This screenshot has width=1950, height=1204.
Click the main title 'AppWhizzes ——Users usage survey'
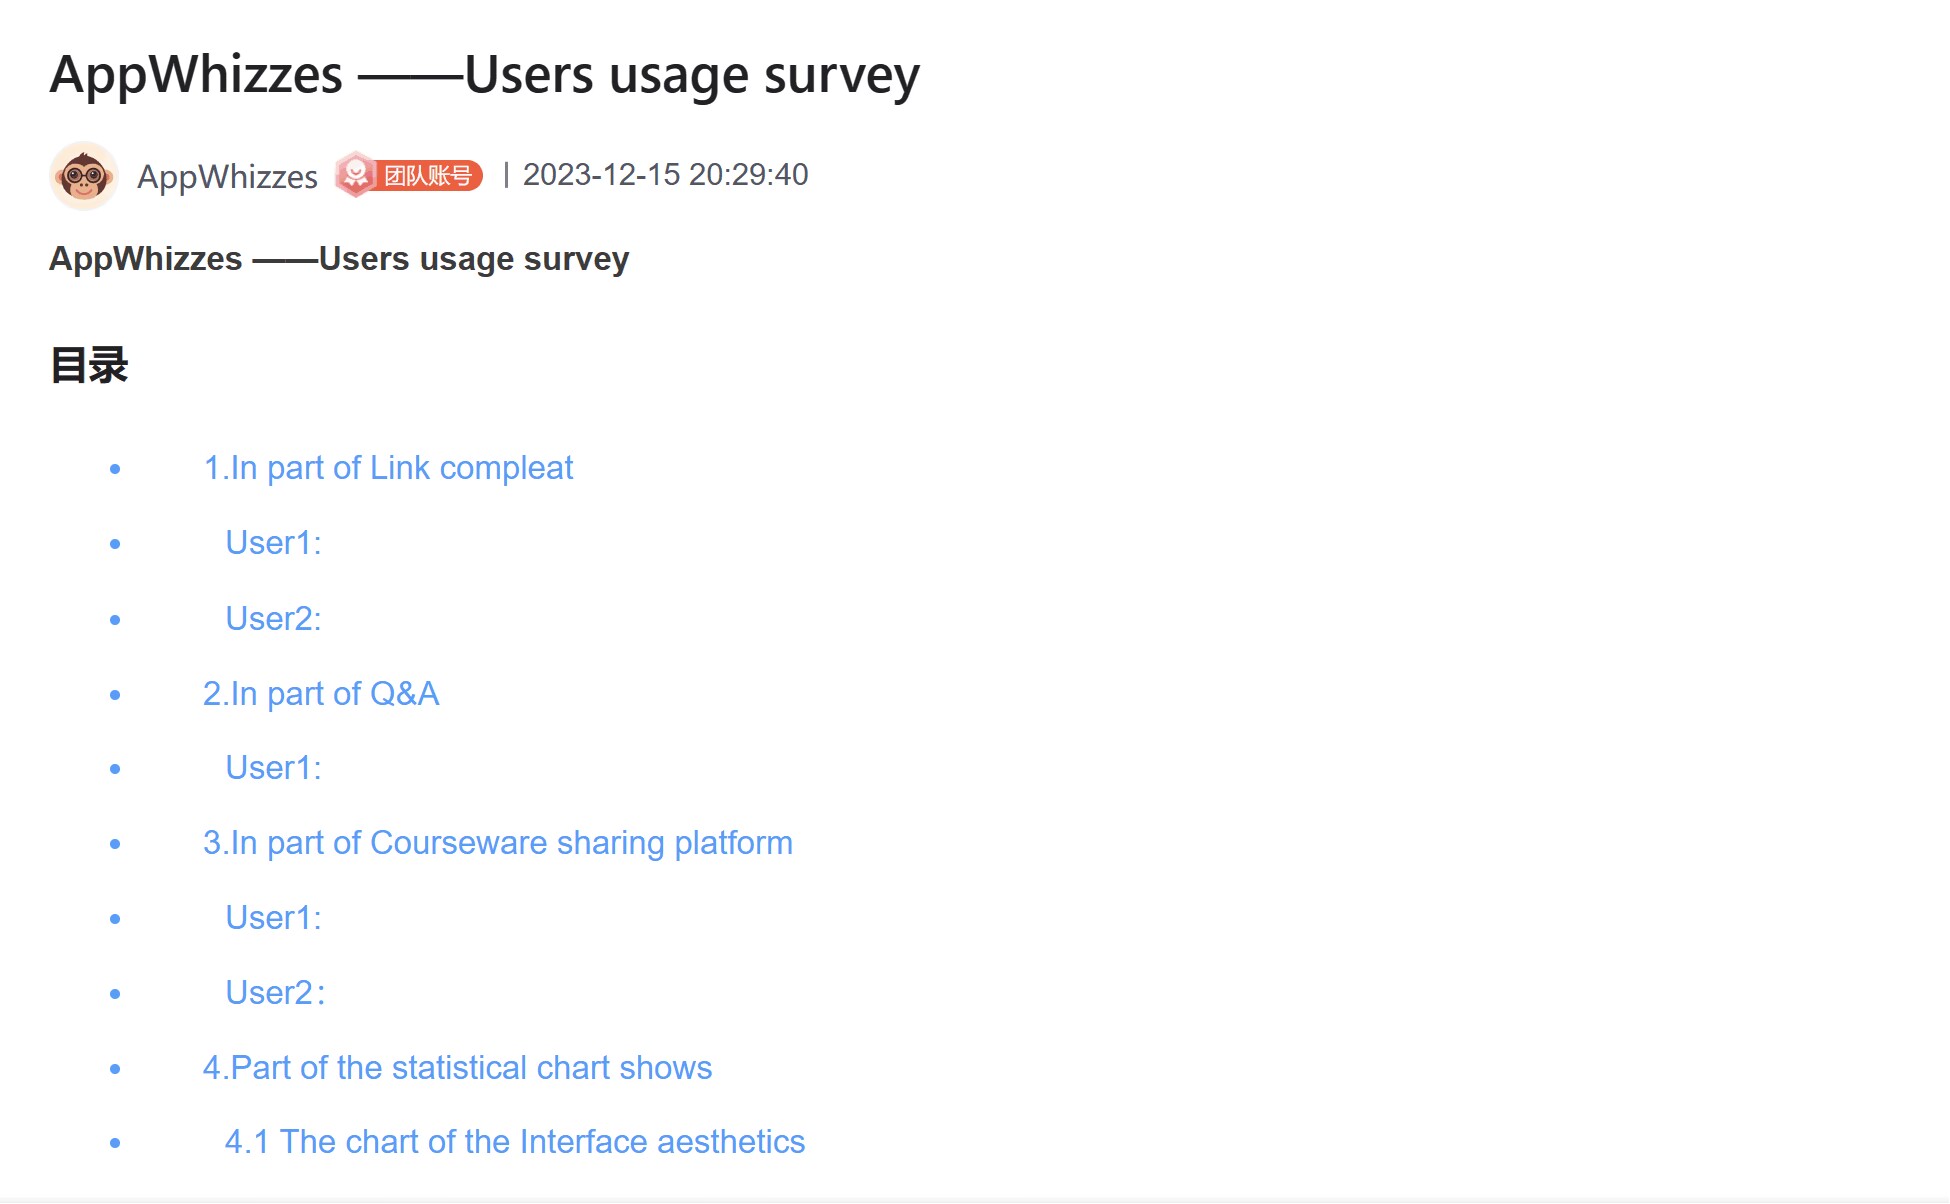485,75
